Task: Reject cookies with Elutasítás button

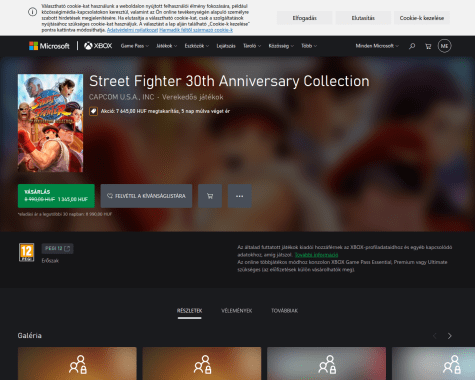Action: point(363,18)
